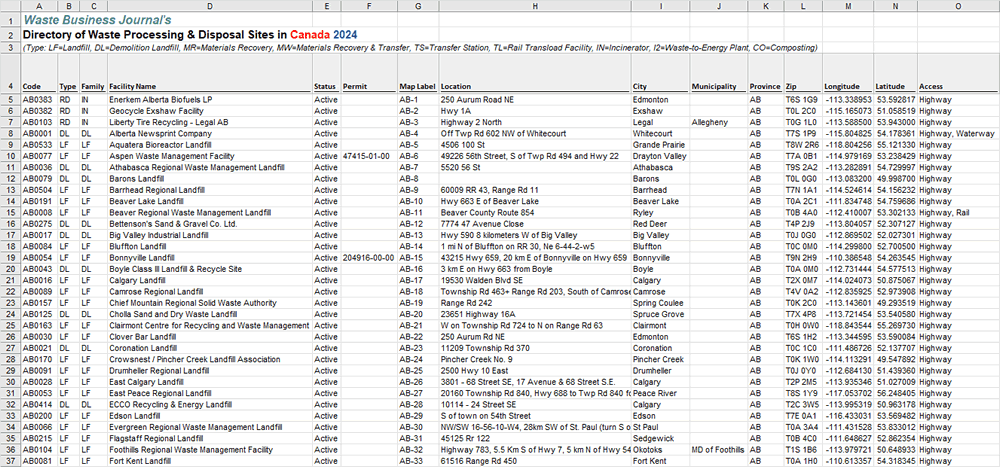Click cell 'Alberta Newsprint Company'
This screenshot has width=1000, height=467.
[x=210, y=133]
